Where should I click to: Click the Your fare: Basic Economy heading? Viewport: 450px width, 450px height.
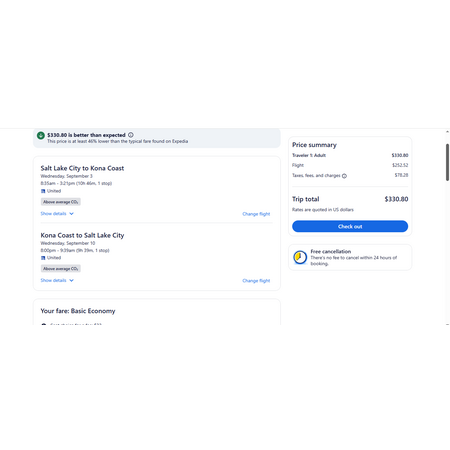[x=78, y=311]
